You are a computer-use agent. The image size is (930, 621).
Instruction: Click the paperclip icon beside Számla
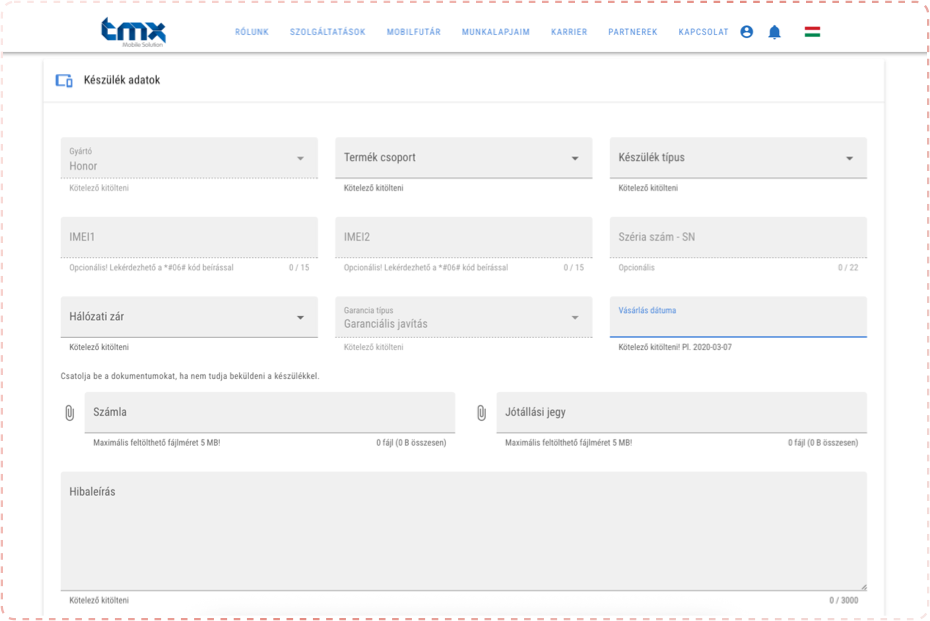(69, 412)
